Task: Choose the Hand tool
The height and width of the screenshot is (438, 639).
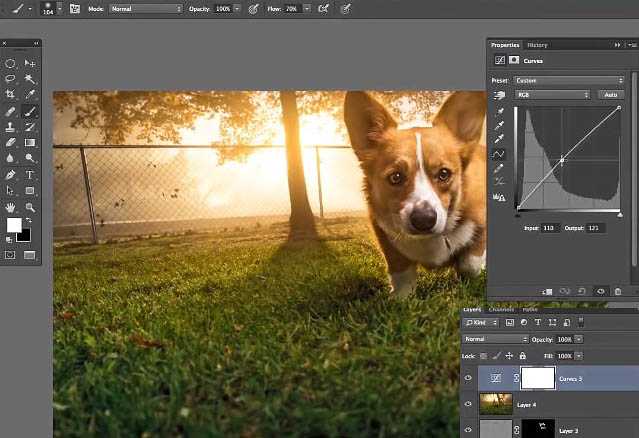Action: (x=10, y=205)
